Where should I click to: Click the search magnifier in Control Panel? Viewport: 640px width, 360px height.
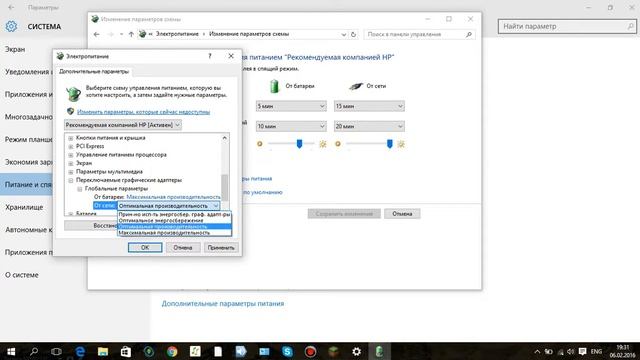tap(469, 34)
